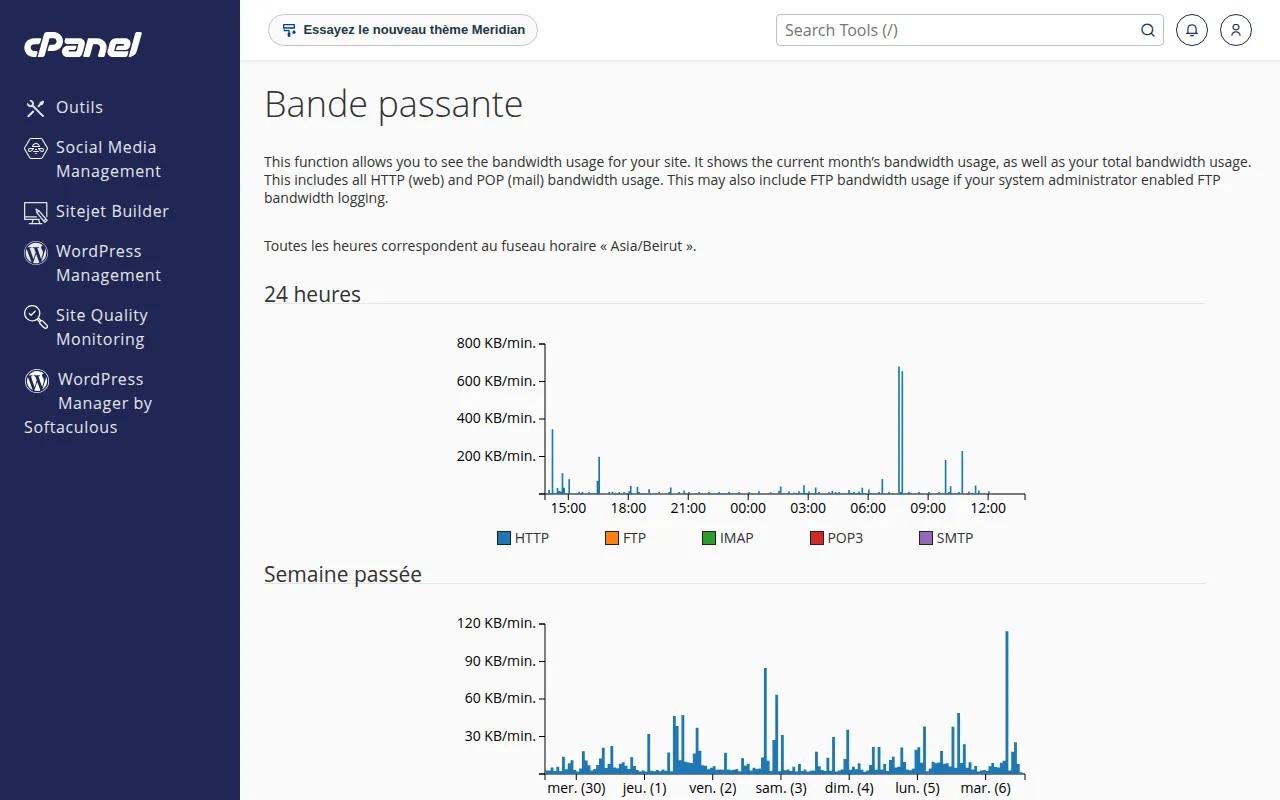This screenshot has height=800, width=1280.
Task: Click the WordPress Manager by Softaculous icon
Action: point(37,380)
